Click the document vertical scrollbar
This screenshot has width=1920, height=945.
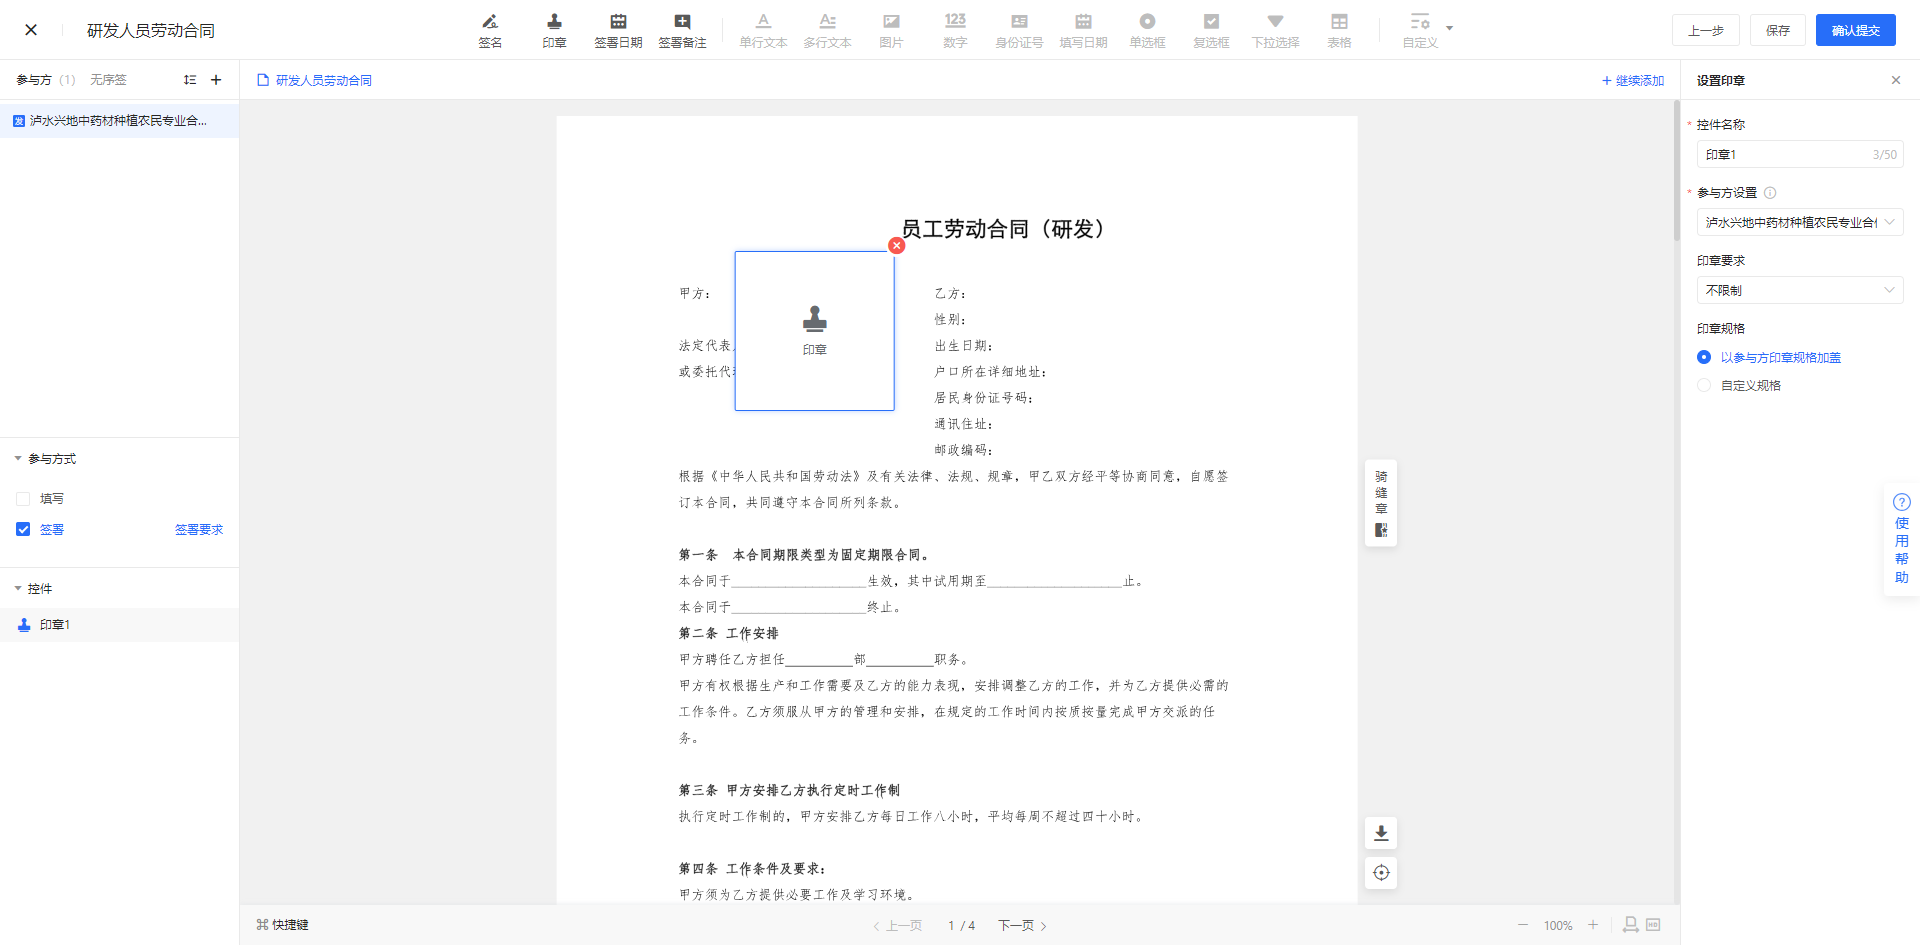pyautogui.click(x=1677, y=170)
